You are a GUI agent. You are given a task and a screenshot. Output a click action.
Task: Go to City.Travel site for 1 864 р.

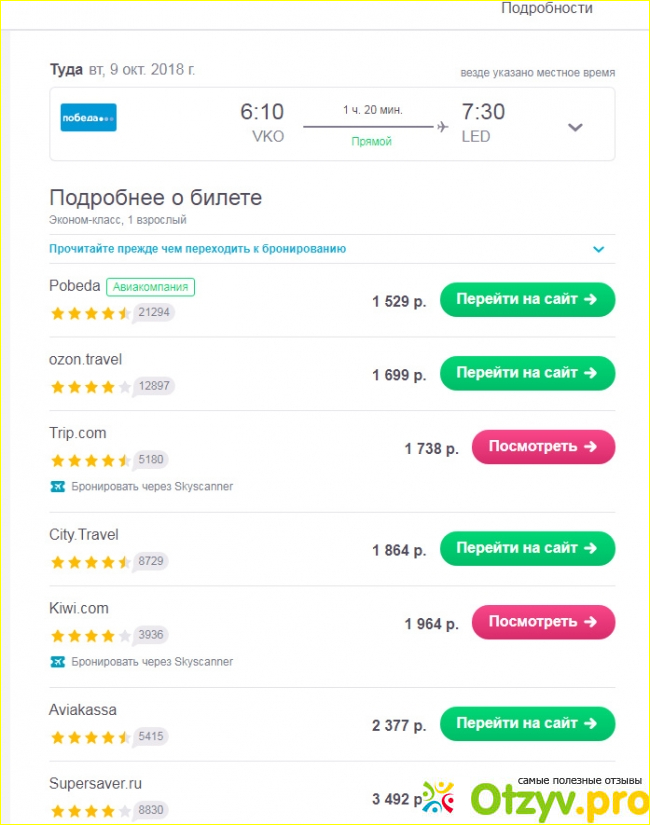(x=527, y=548)
